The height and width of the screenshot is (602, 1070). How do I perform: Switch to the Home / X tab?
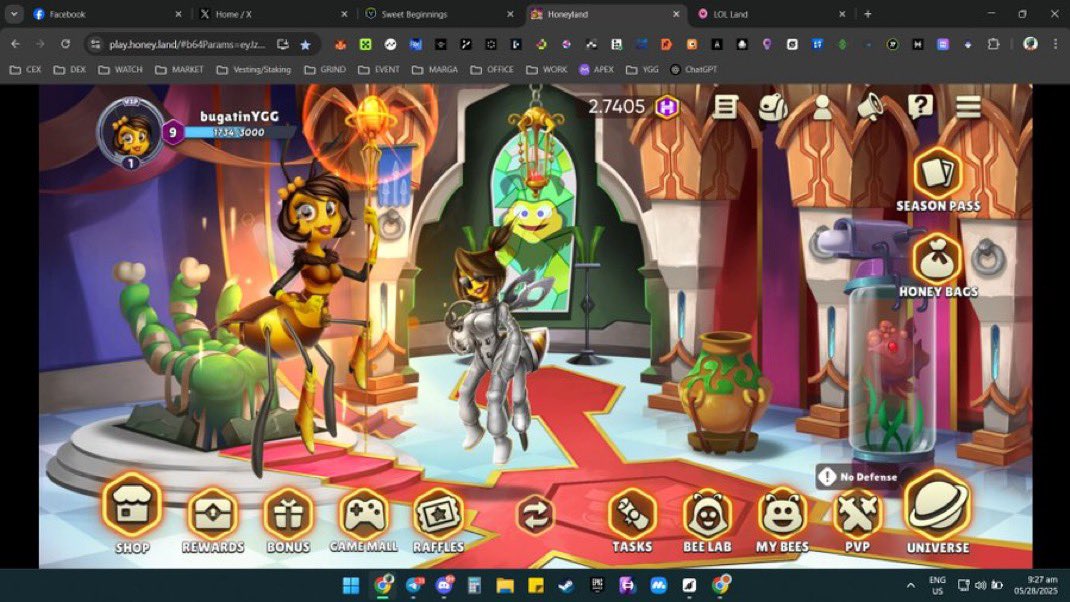point(273,14)
